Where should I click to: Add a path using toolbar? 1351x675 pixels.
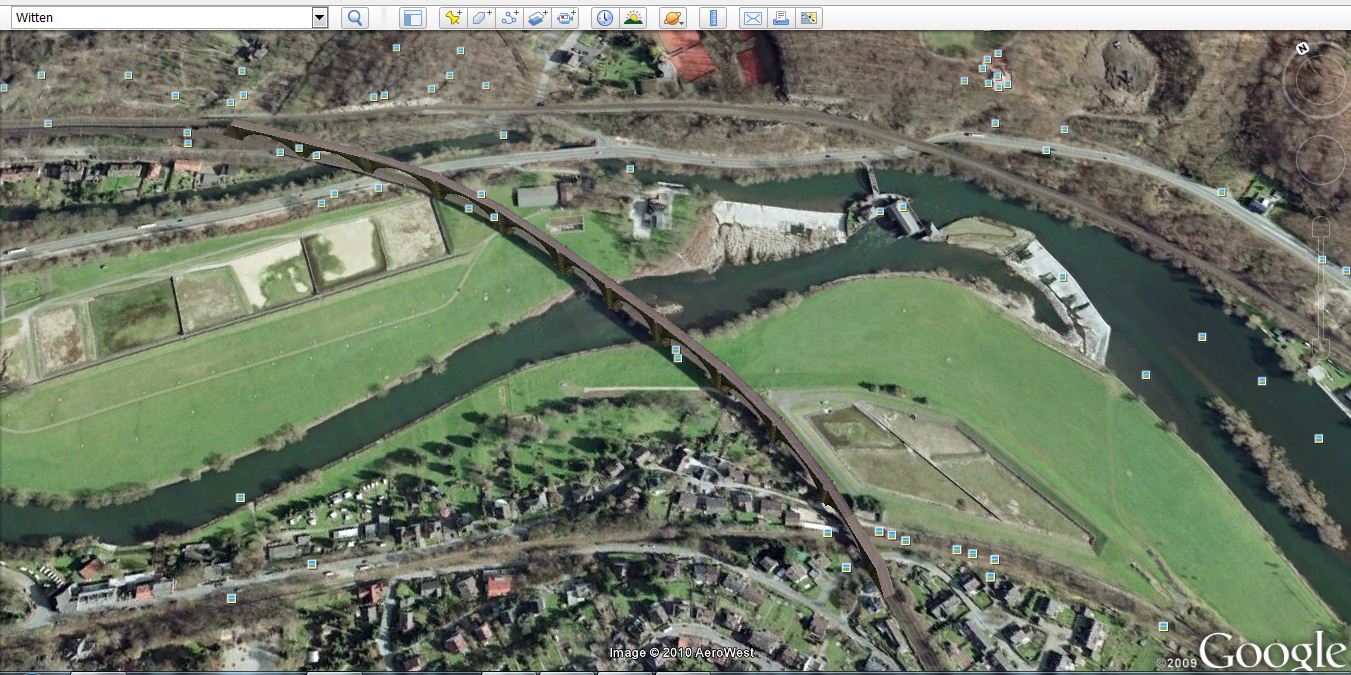pos(510,18)
